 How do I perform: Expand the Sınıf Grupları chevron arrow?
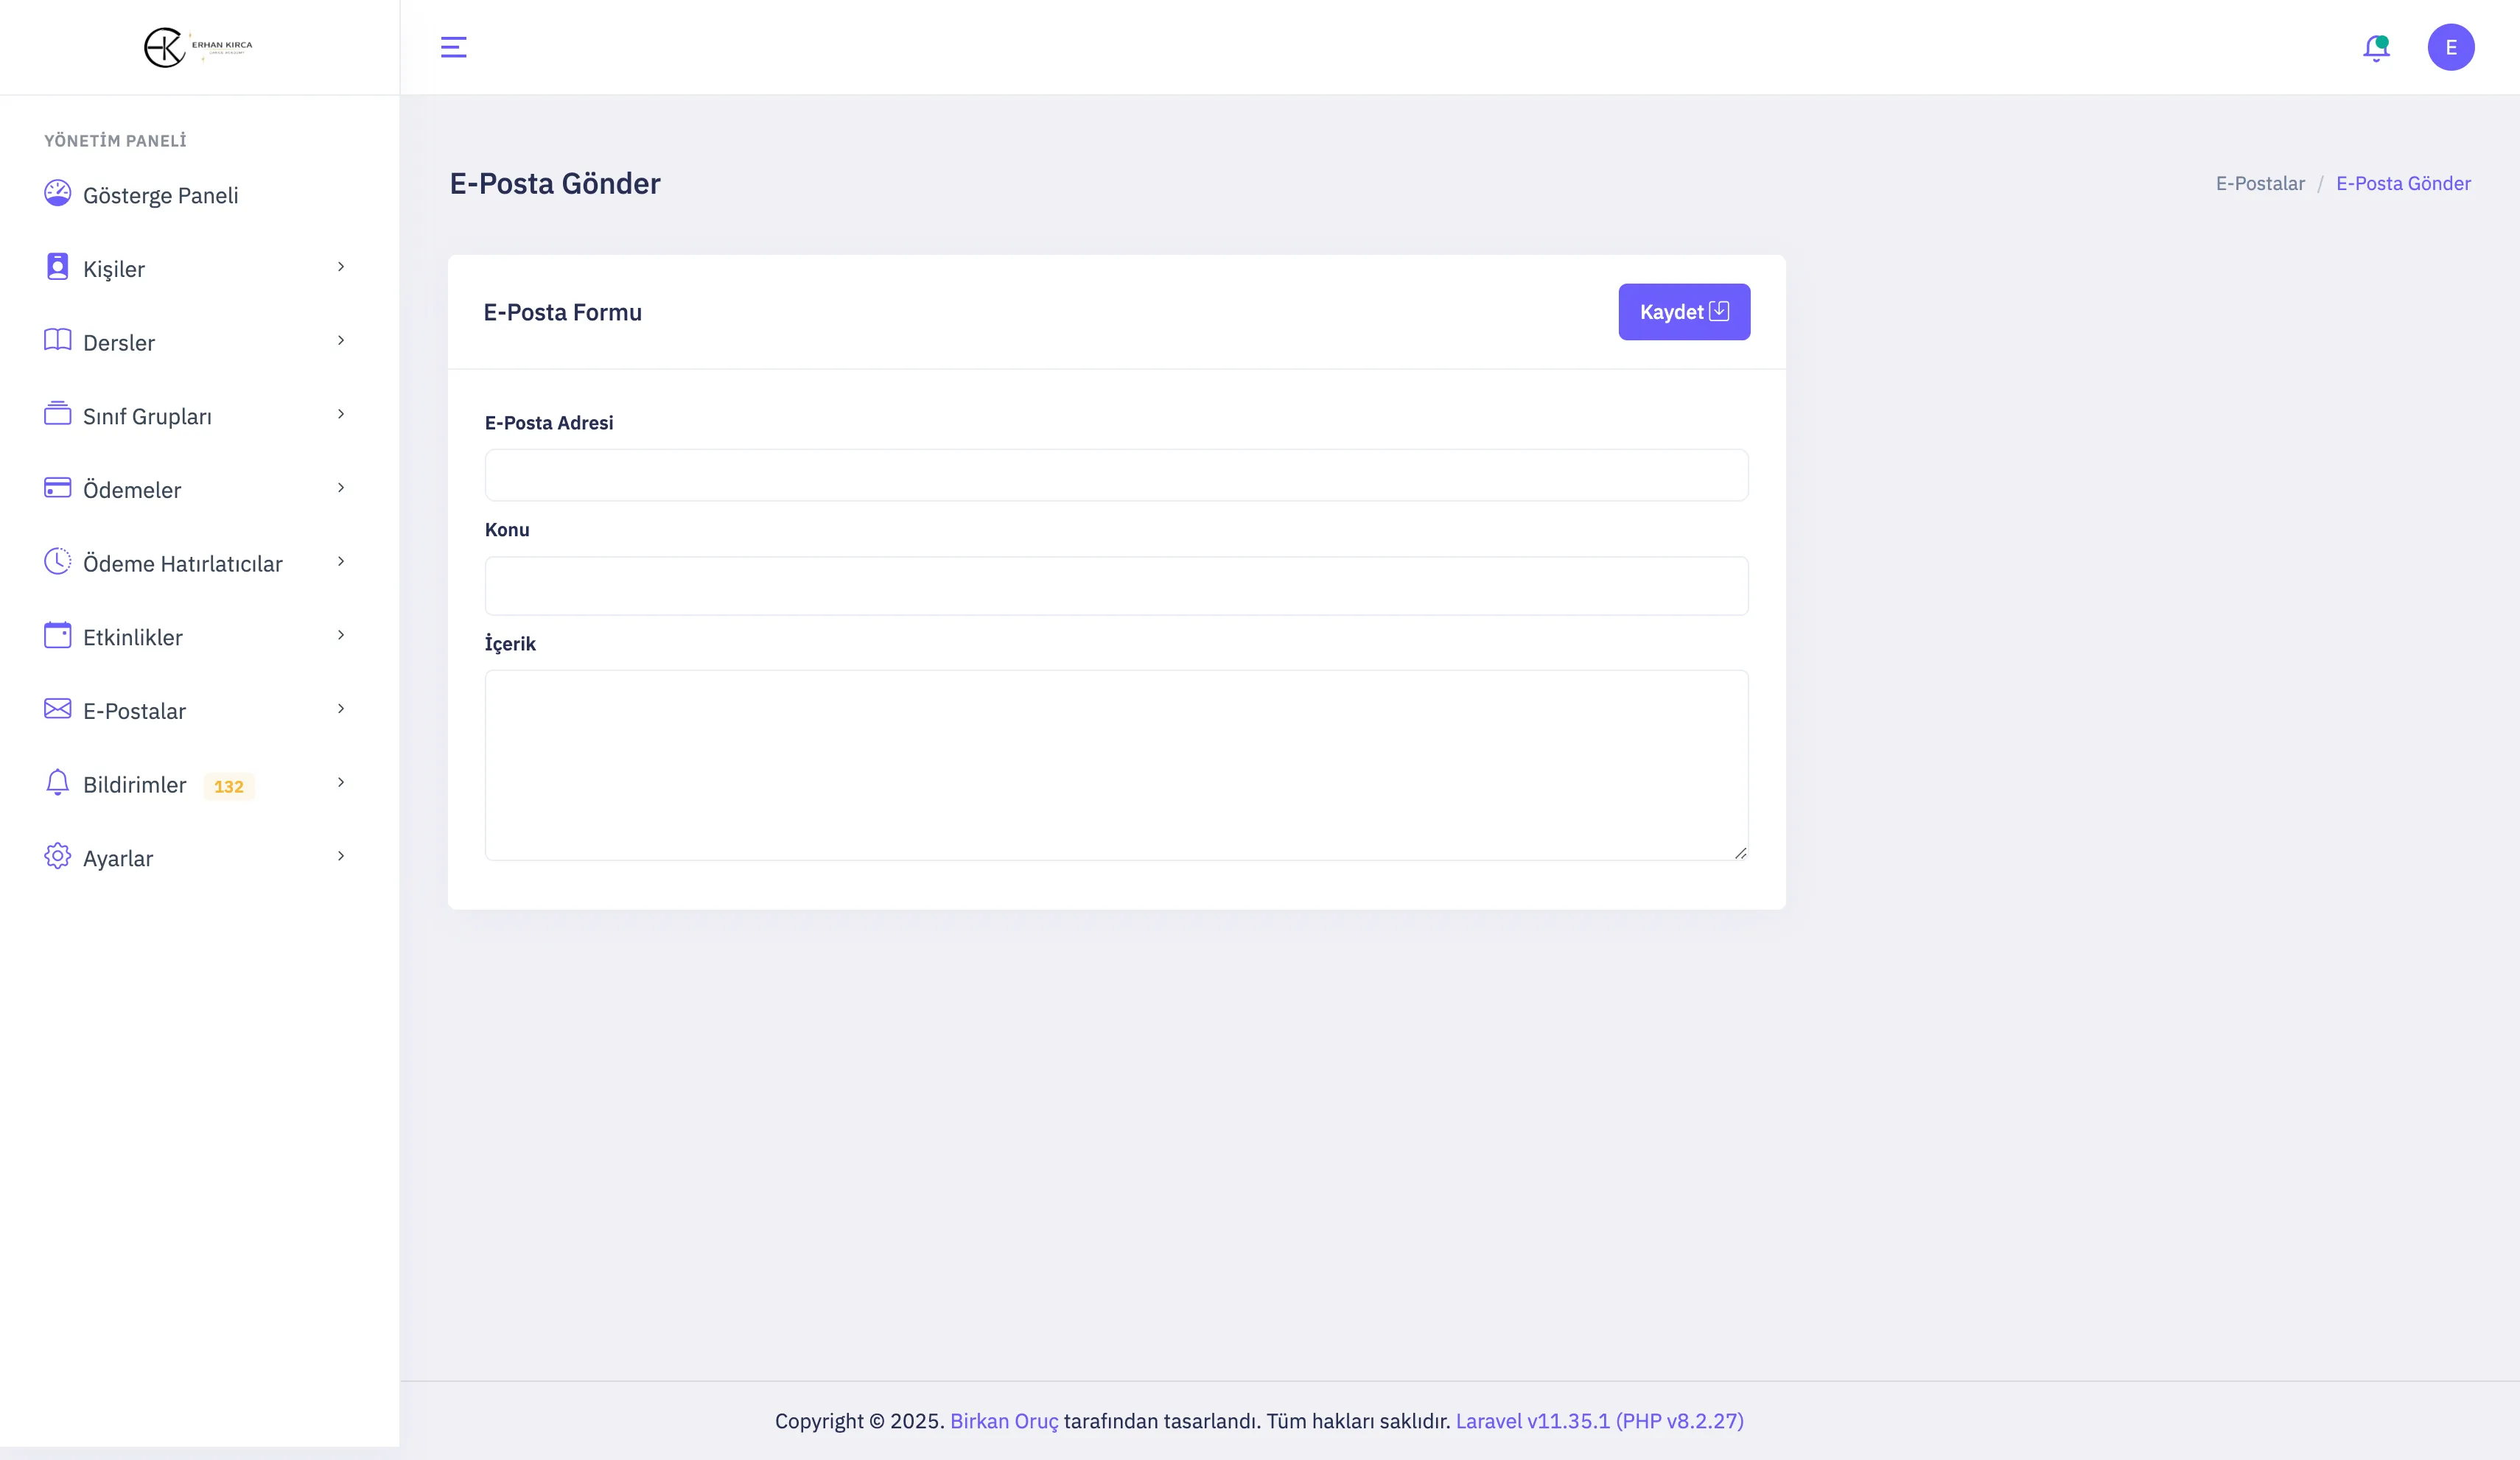[341, 414]
